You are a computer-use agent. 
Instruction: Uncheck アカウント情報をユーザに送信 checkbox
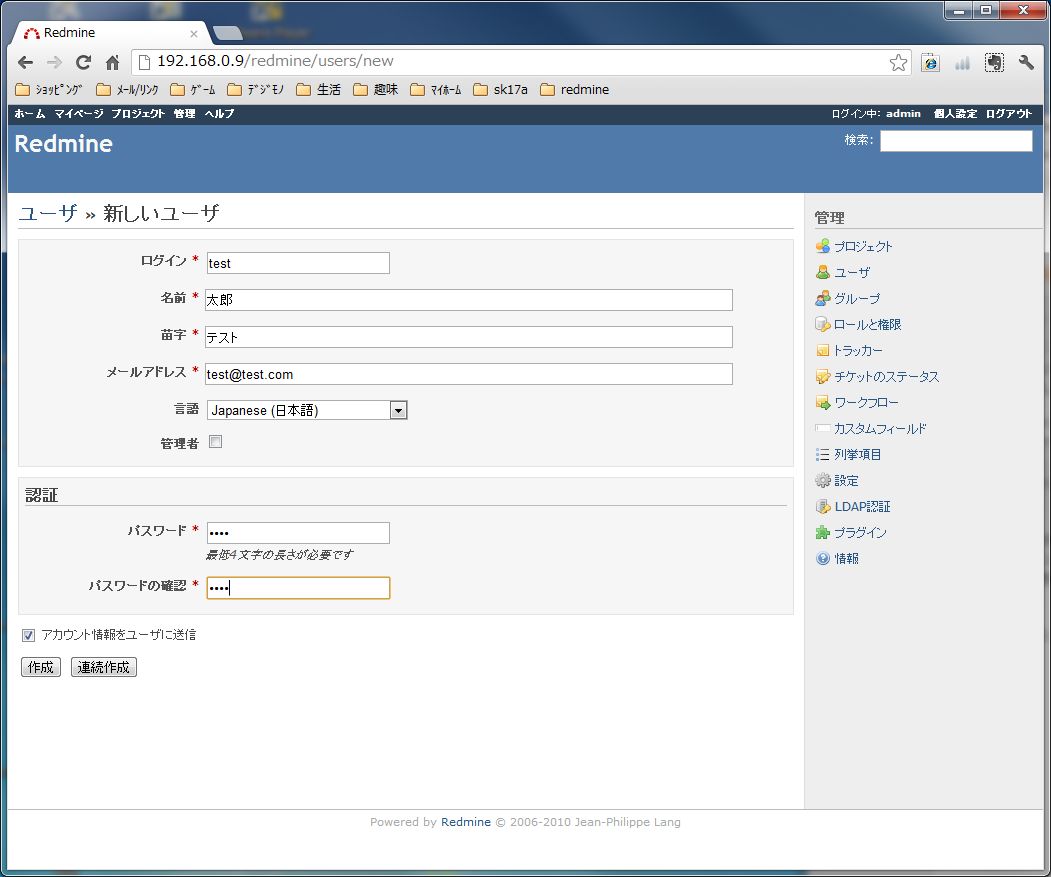pos(28,635)
